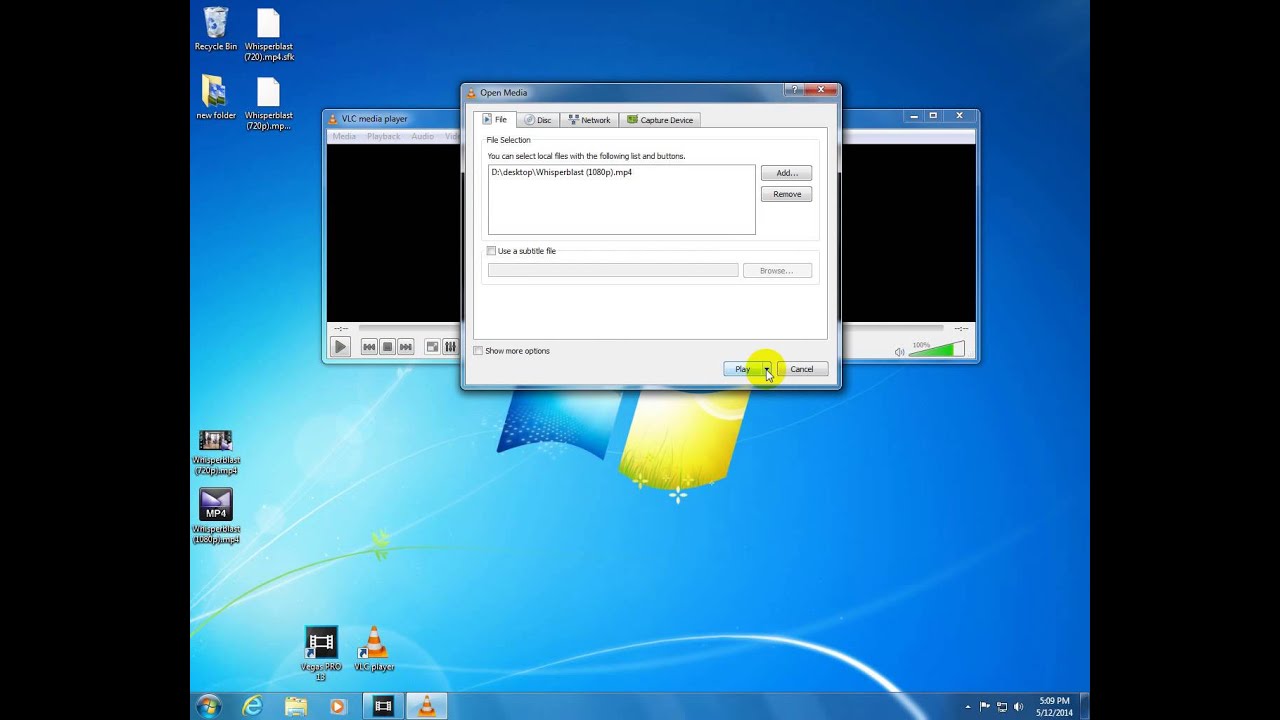Viewport: 1280px width, 720px height.
Task: Click the taskbar clock showing 5:09 PM
Action: (1054, 706)
